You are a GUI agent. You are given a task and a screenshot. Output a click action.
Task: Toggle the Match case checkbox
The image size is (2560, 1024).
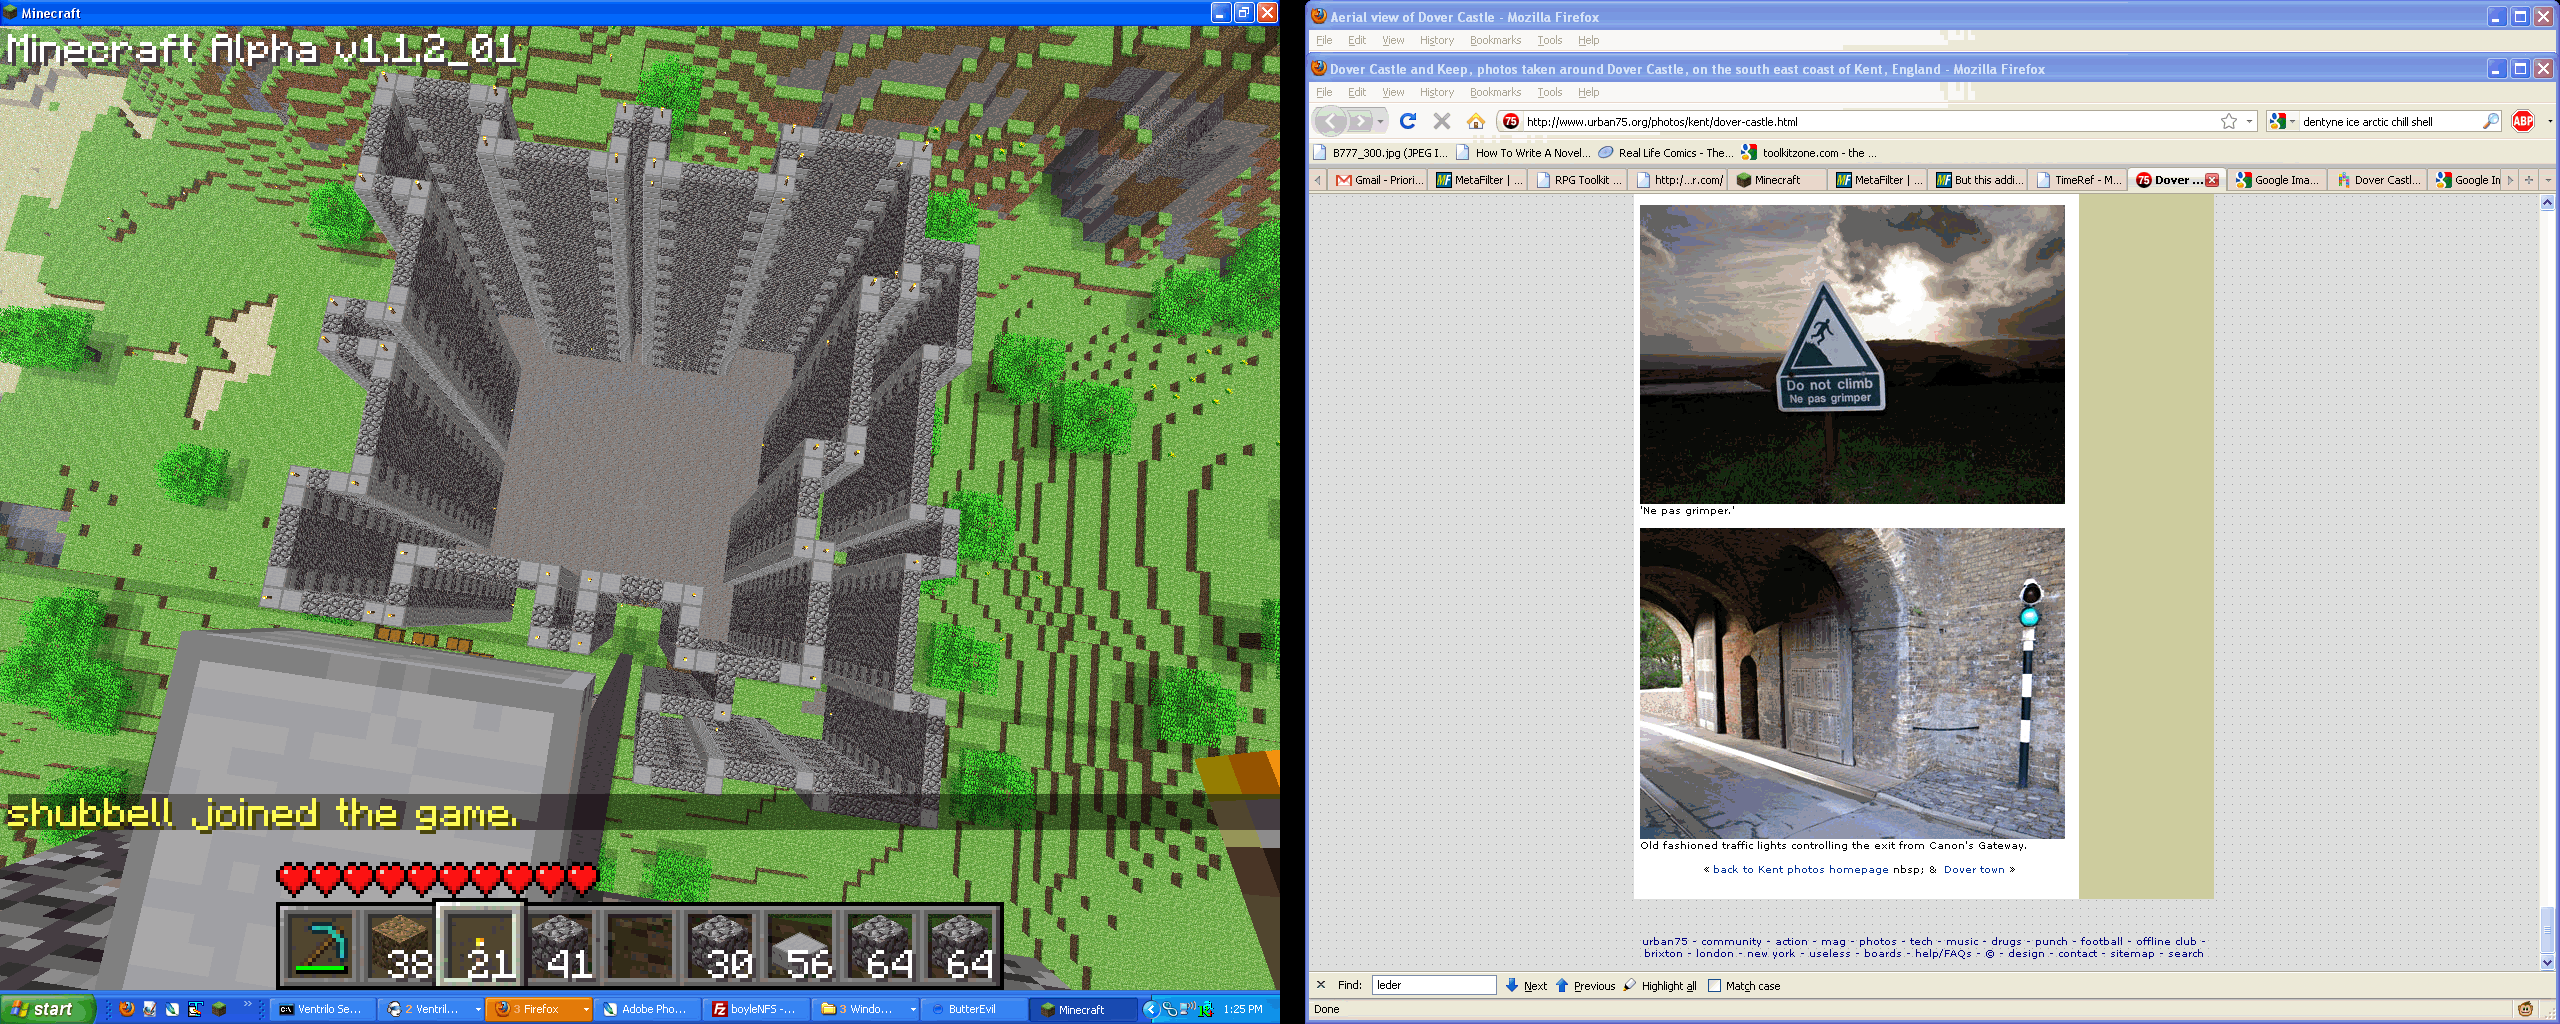[x=1714, y=986]
